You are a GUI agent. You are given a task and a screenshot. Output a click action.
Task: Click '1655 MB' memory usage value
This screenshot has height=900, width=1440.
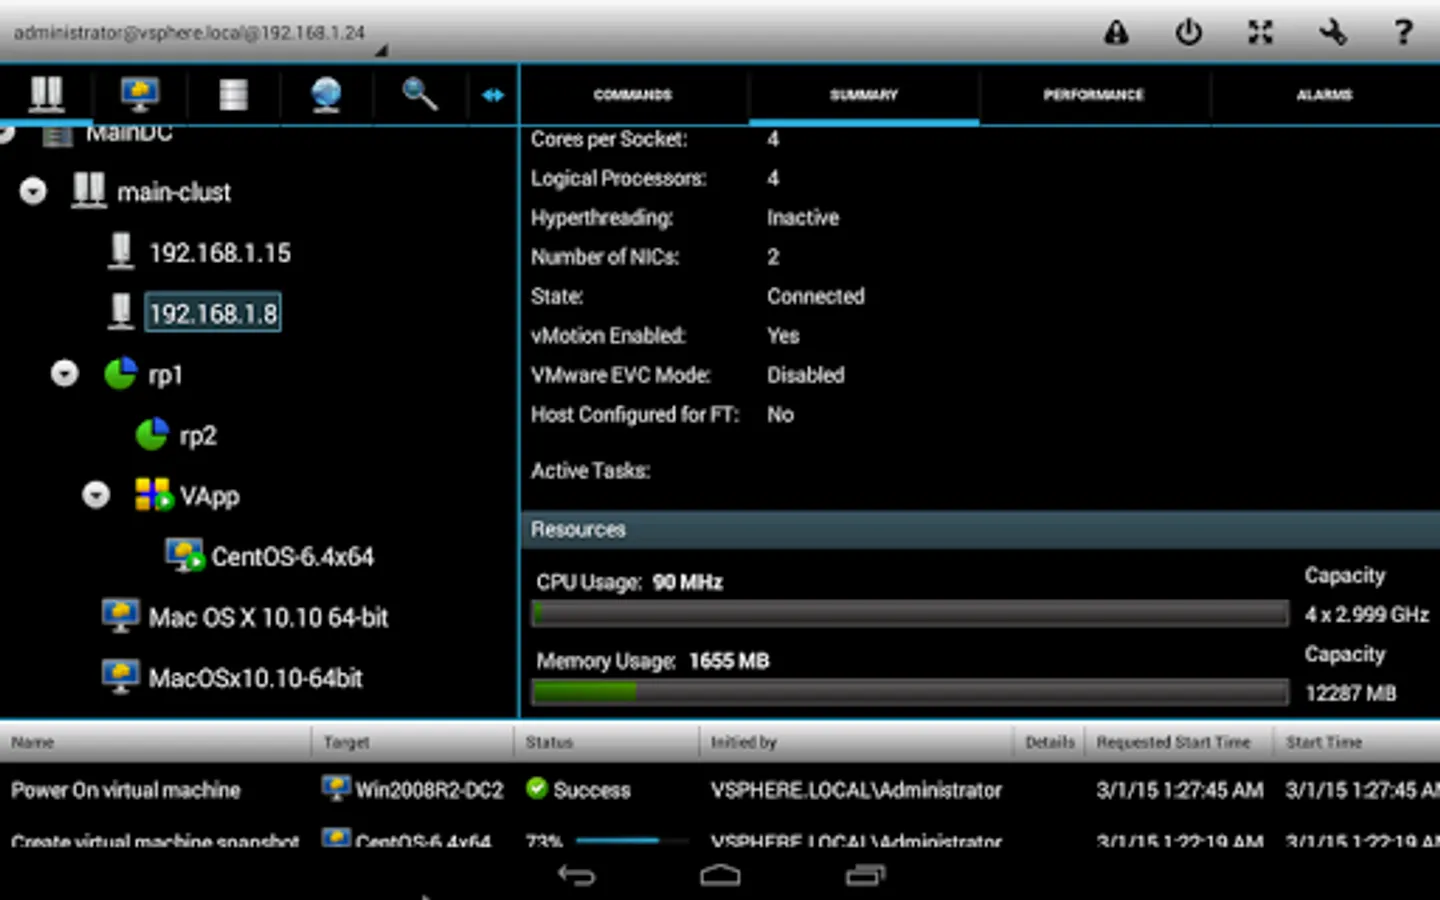(729, 660)
